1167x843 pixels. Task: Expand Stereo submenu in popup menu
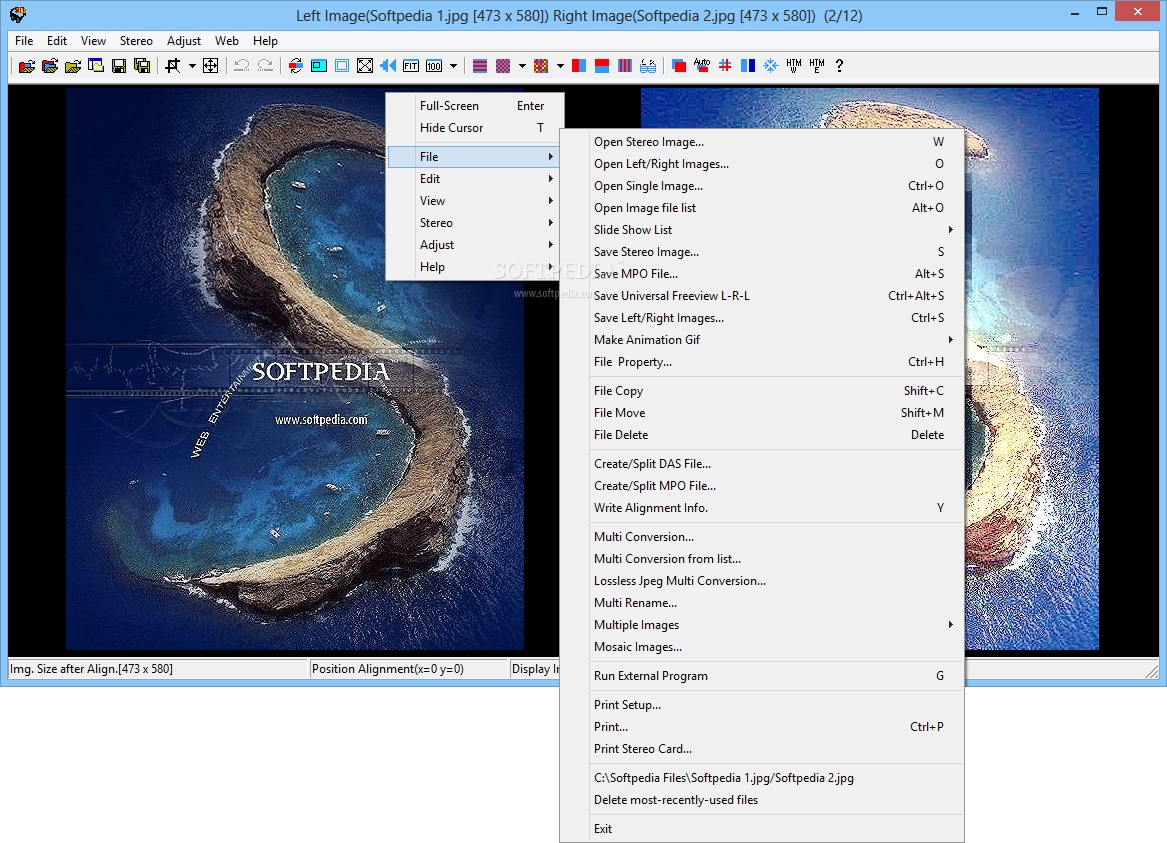pos(473,223)
